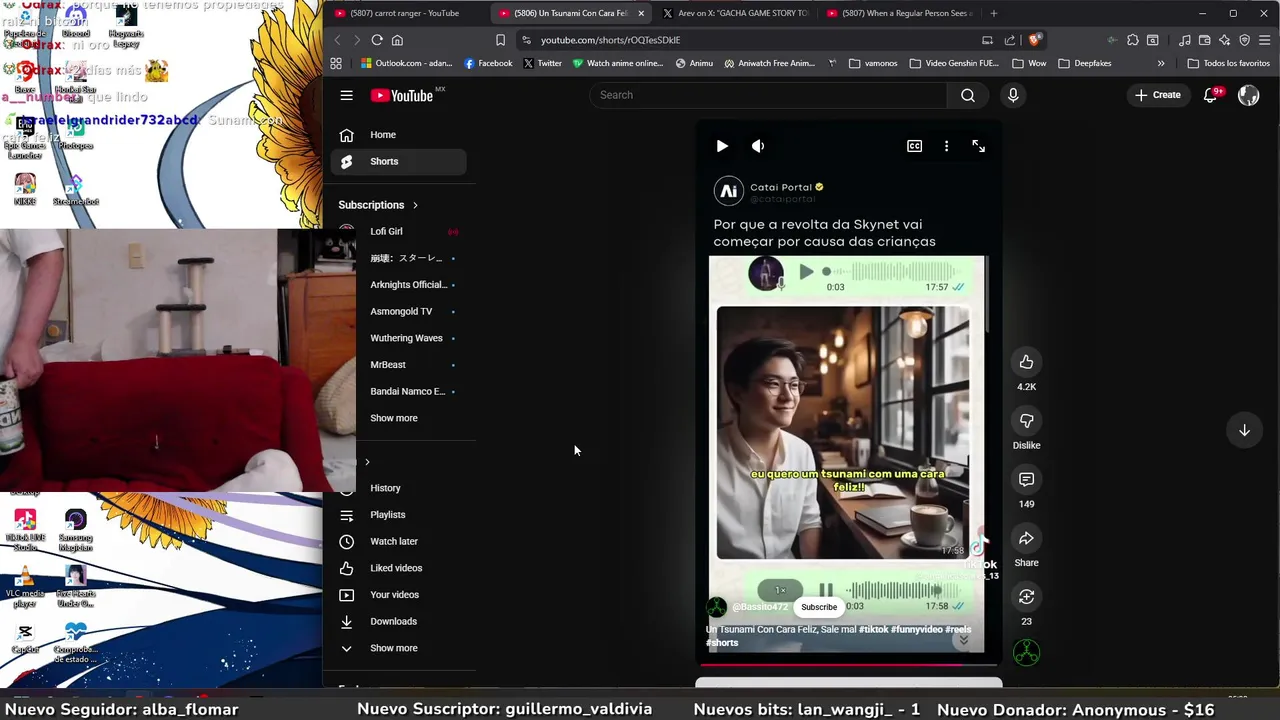Switch to When a Regular Person tab

click(x=898, y=13)
